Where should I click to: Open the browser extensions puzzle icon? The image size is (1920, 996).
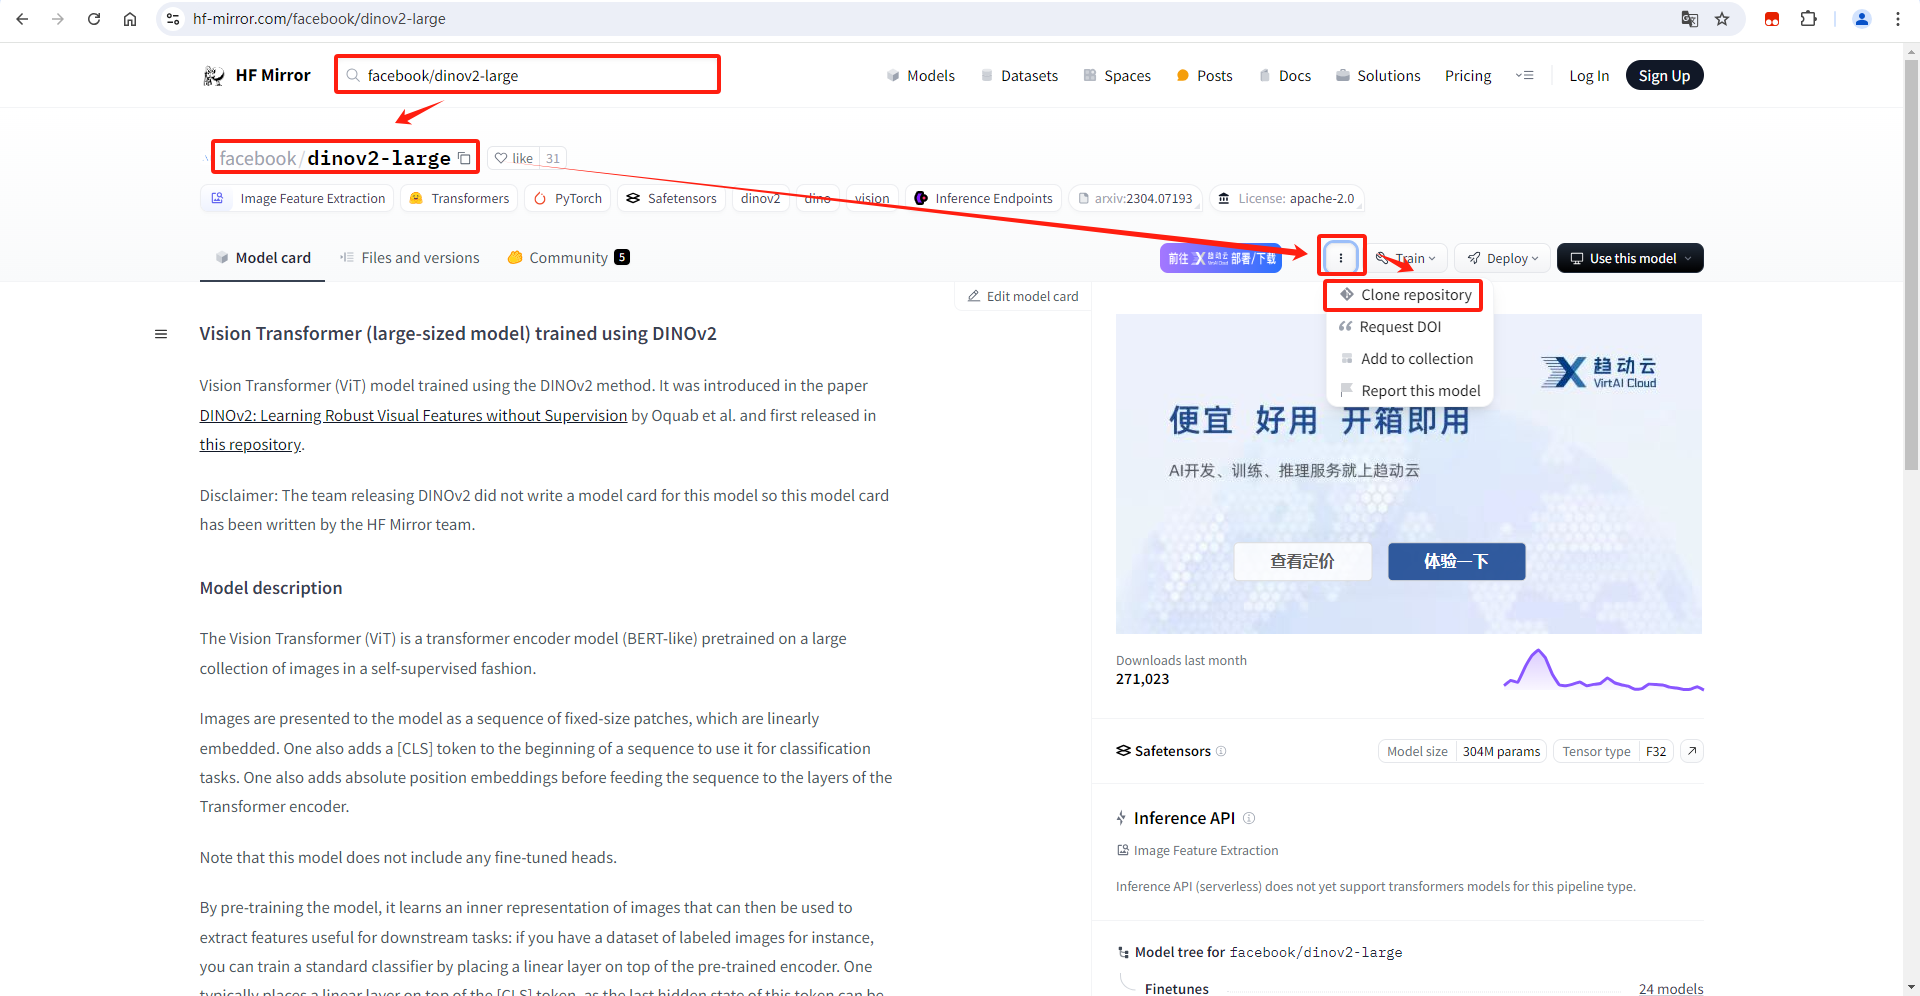1808,19
